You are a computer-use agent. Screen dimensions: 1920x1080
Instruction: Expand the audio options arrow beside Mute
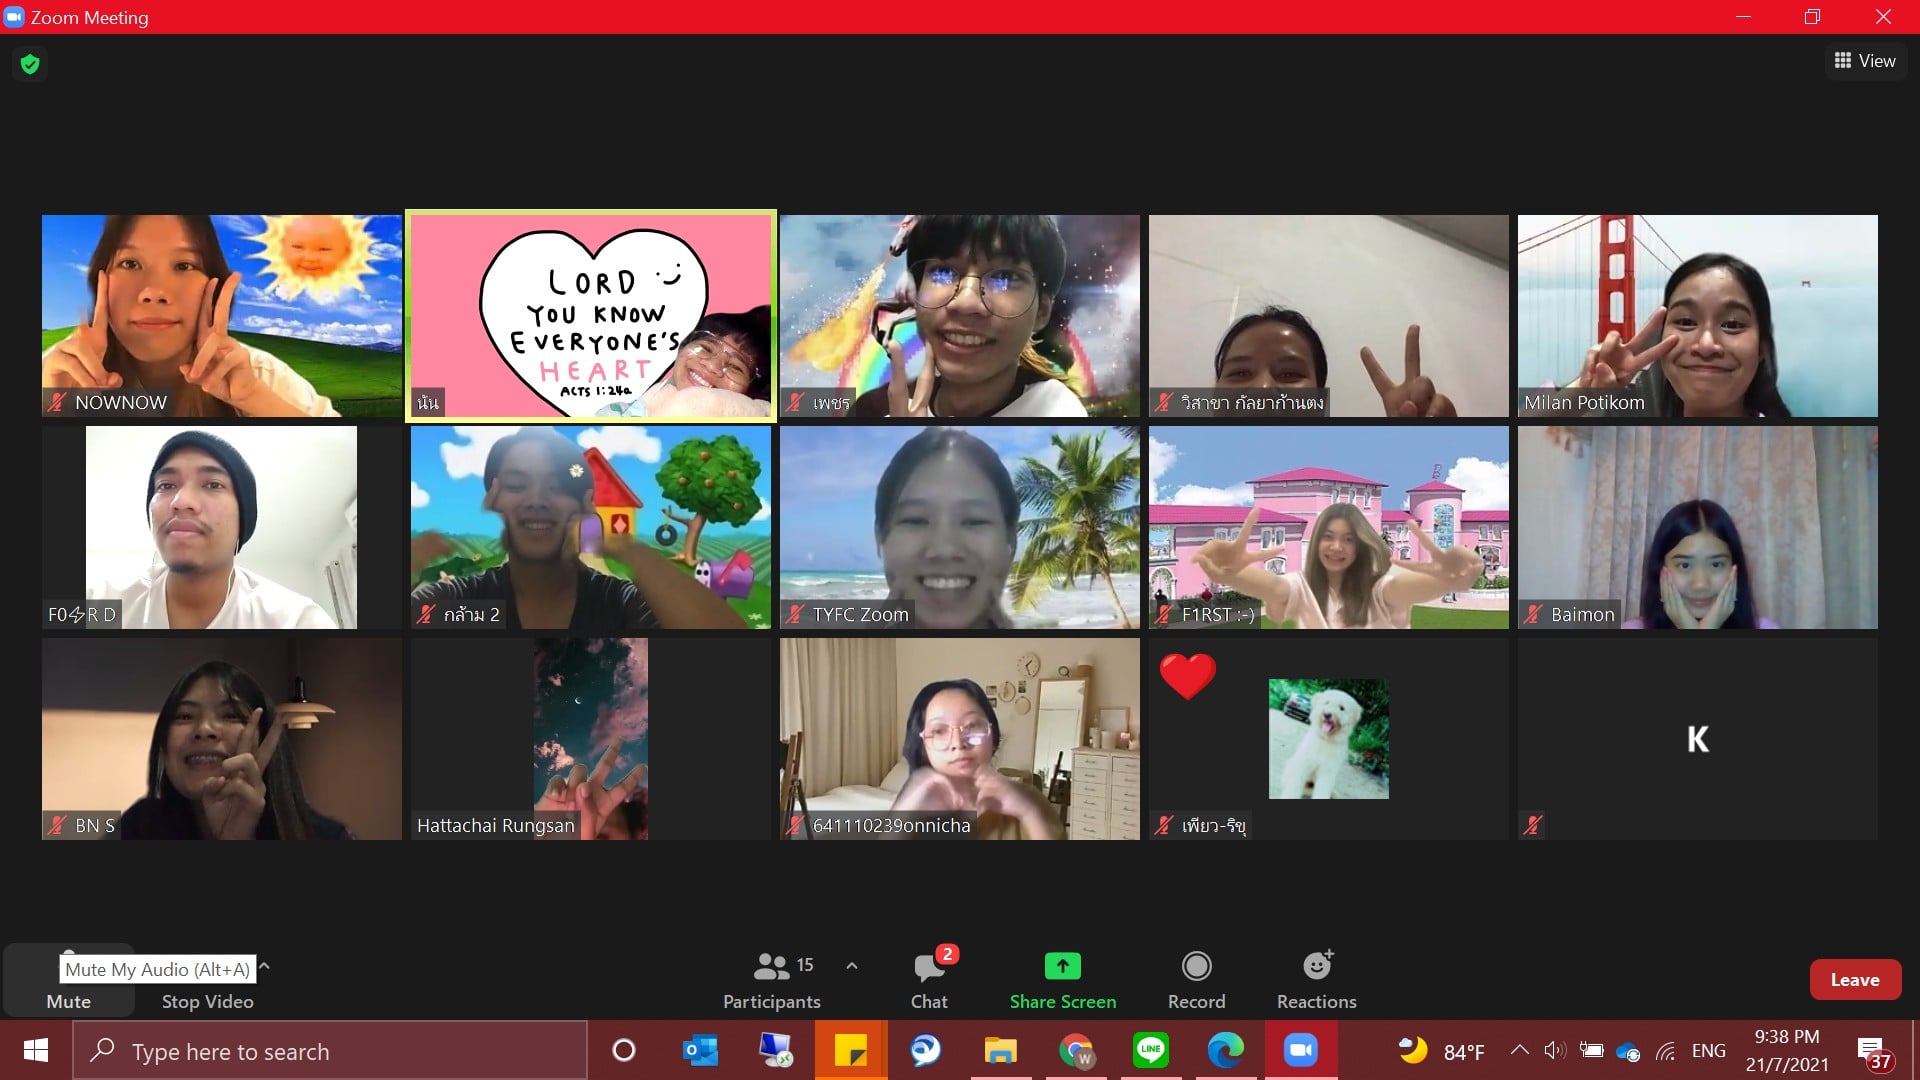pos(265,966)
